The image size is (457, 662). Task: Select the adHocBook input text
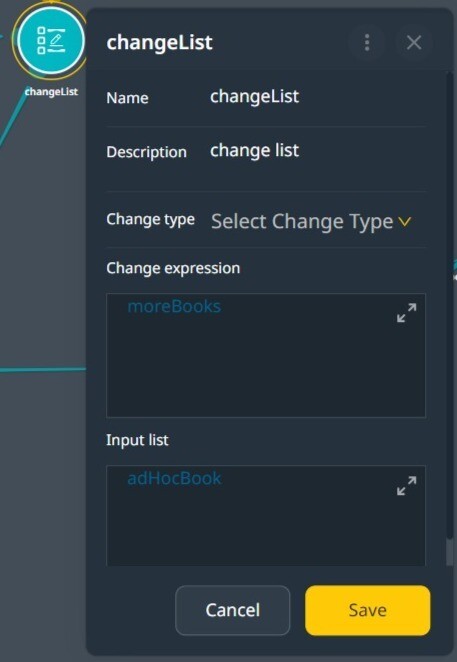(174, 478)
